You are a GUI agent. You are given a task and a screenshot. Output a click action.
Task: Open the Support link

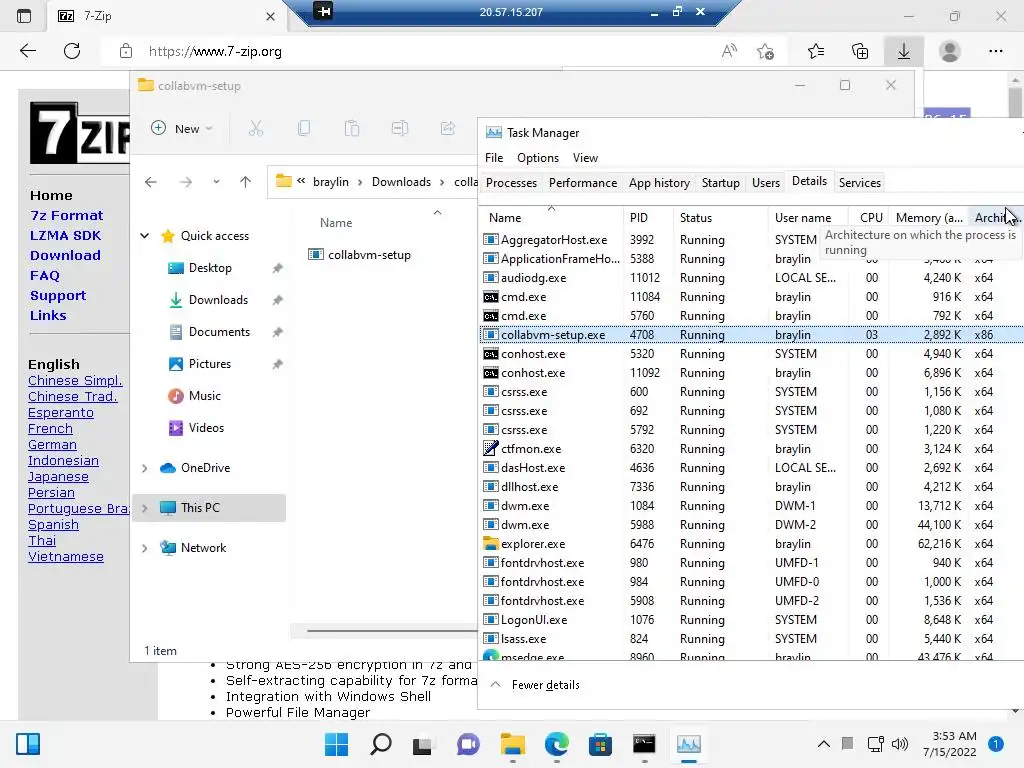[x=58, y=296]
